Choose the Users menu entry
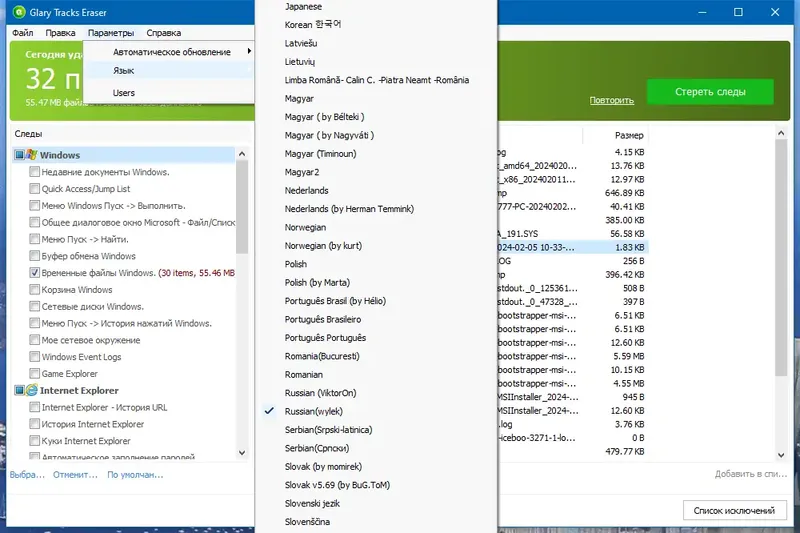 click(x=168, y=93)
